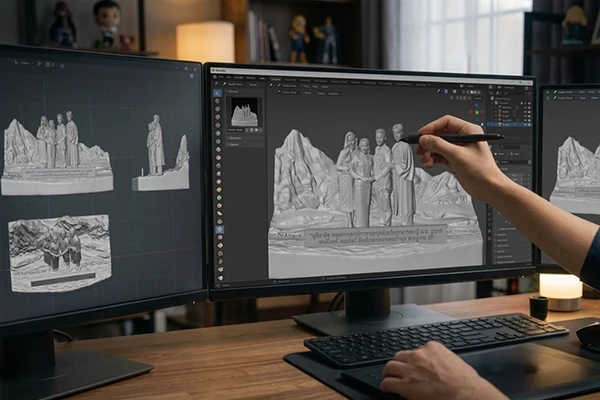The width and height of the screenshot is (600, 400).
Task: Click the zoom magnifier icon below gizmo
Action: tap(482, 124)
